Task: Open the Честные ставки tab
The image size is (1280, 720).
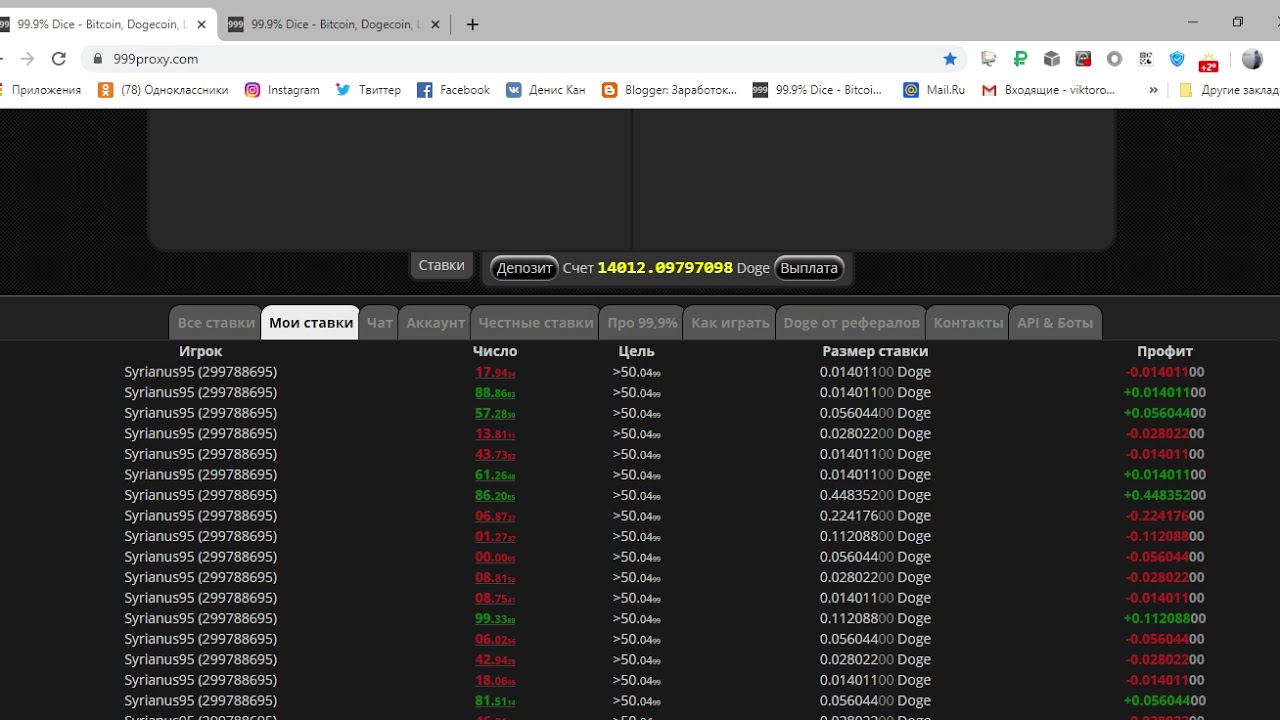Action: [x=536, y=323]
